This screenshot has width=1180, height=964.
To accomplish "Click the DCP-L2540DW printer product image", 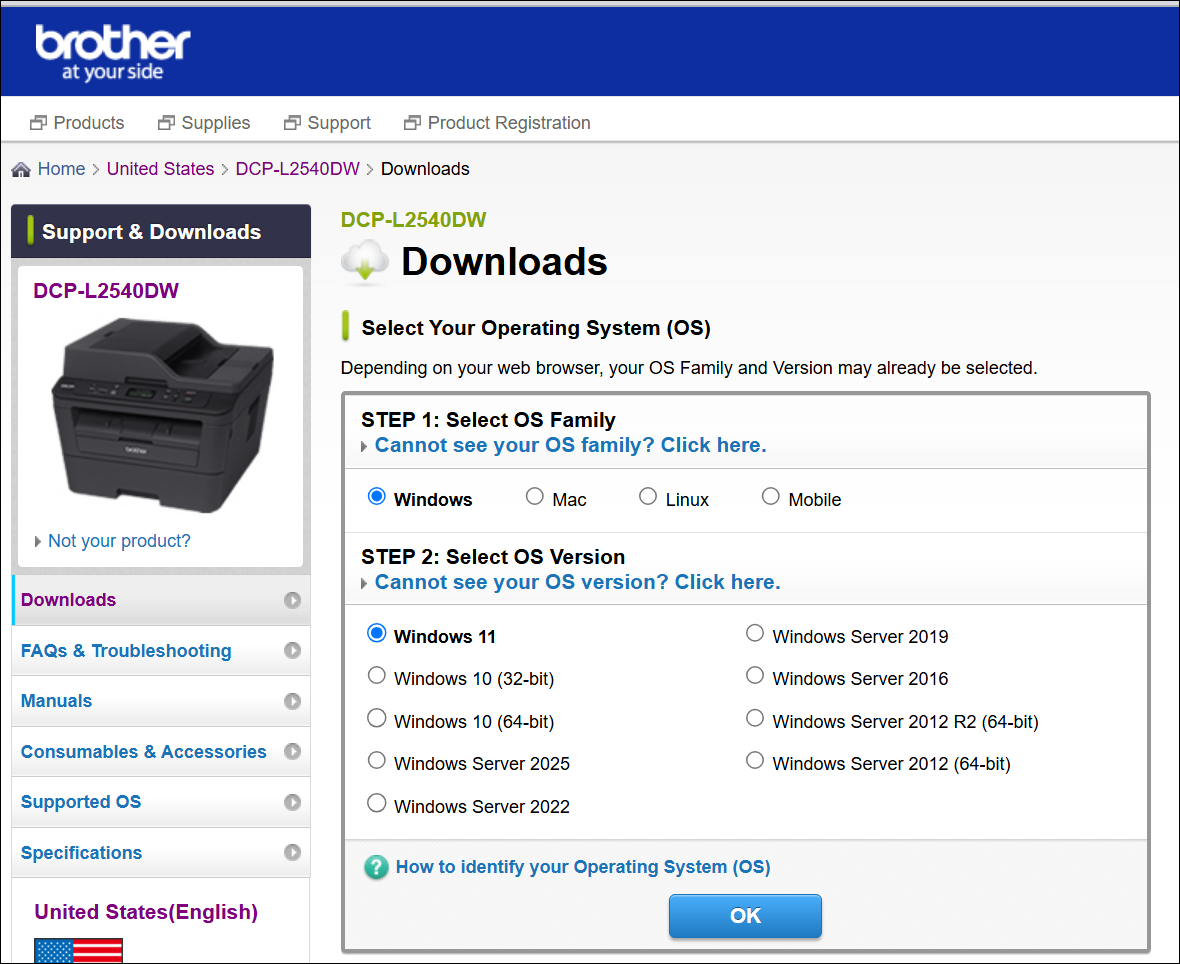I will coord(163,415).
